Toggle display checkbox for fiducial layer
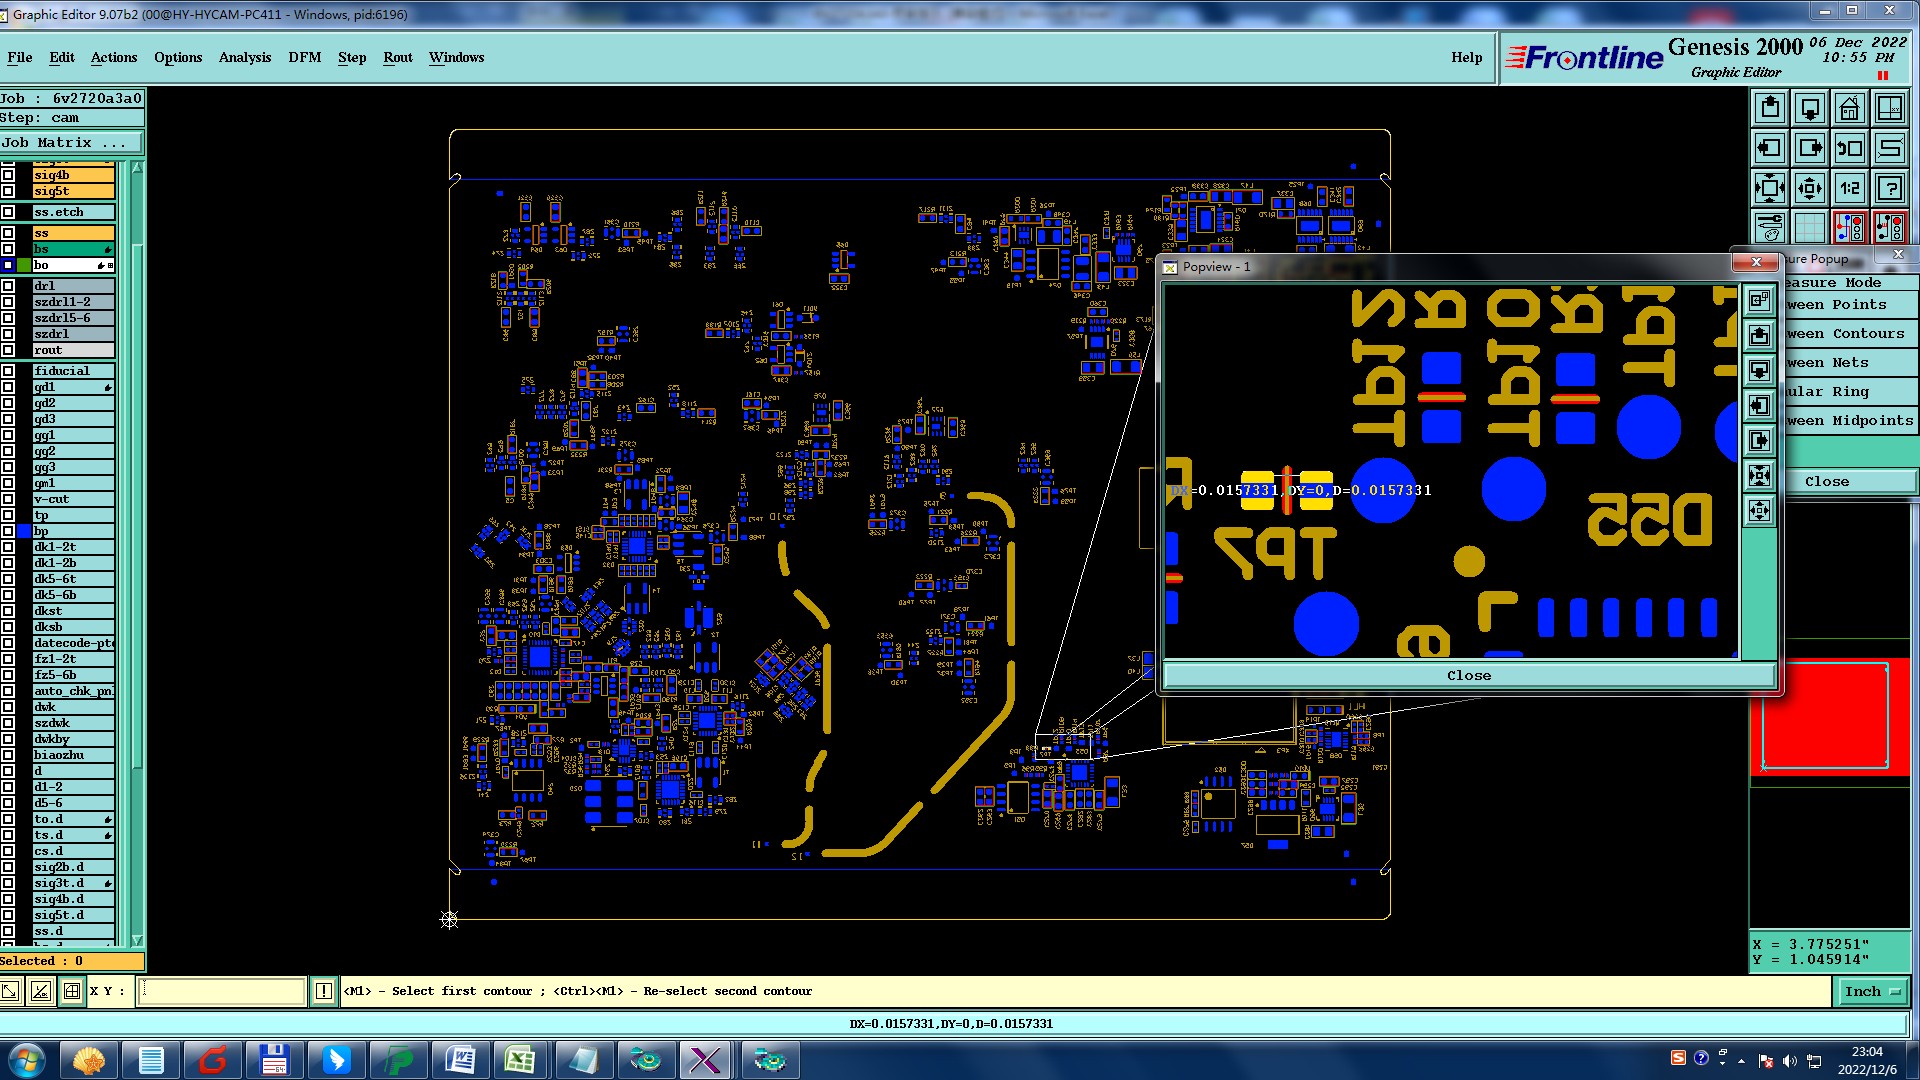1920x1080 pixels. (8, 371)
